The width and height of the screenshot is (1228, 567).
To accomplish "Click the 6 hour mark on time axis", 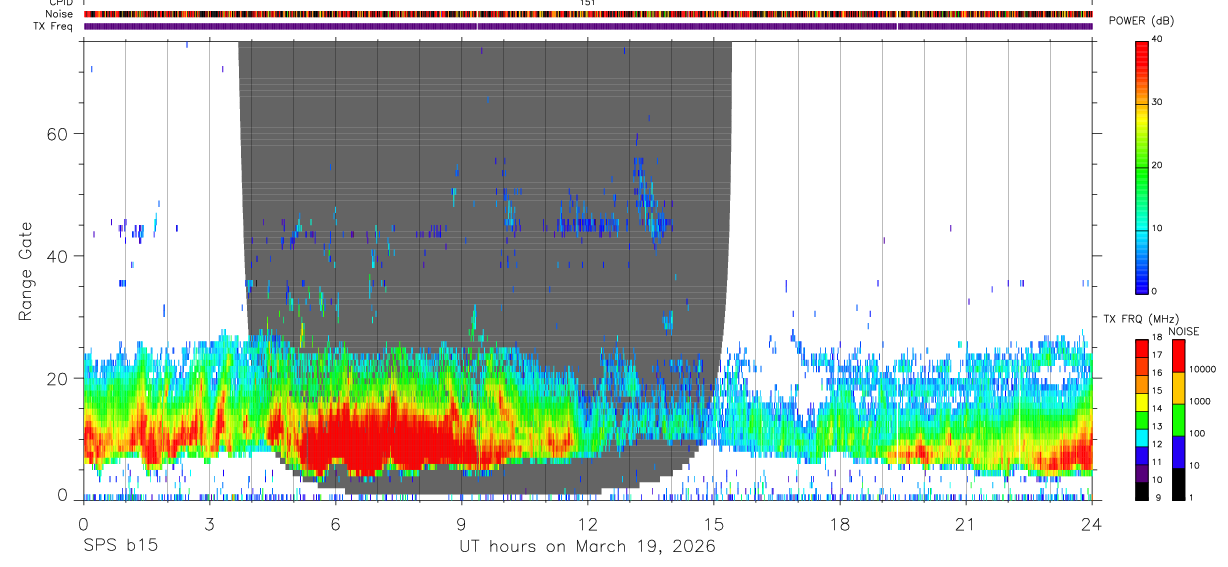I will point(335,523).
